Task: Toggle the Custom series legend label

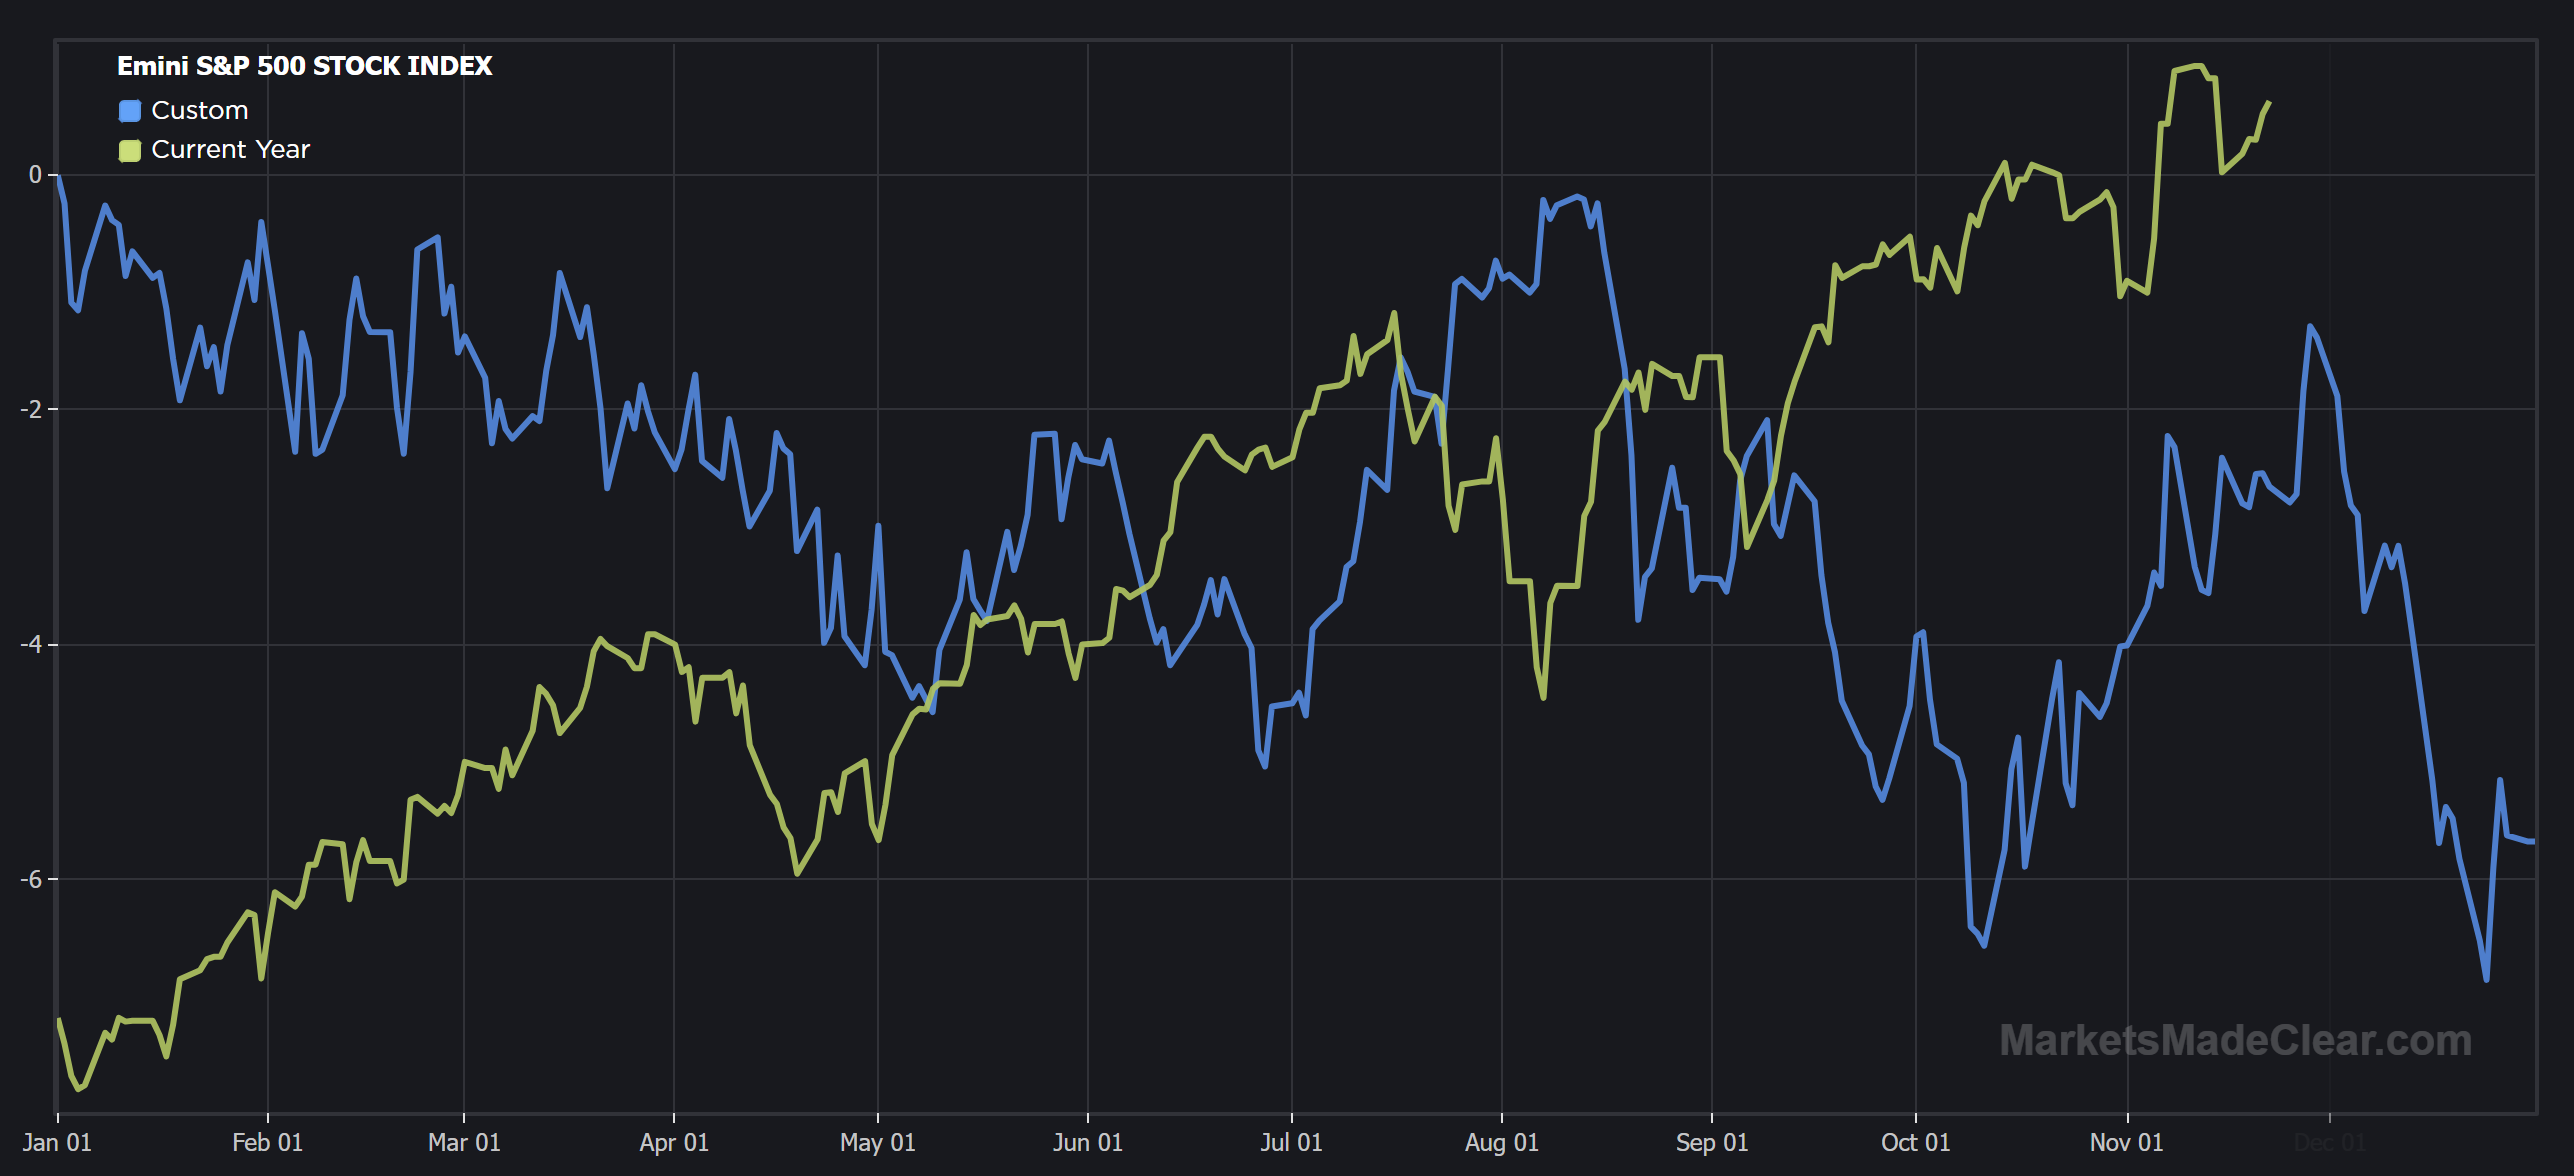Action: coord(200,110)
